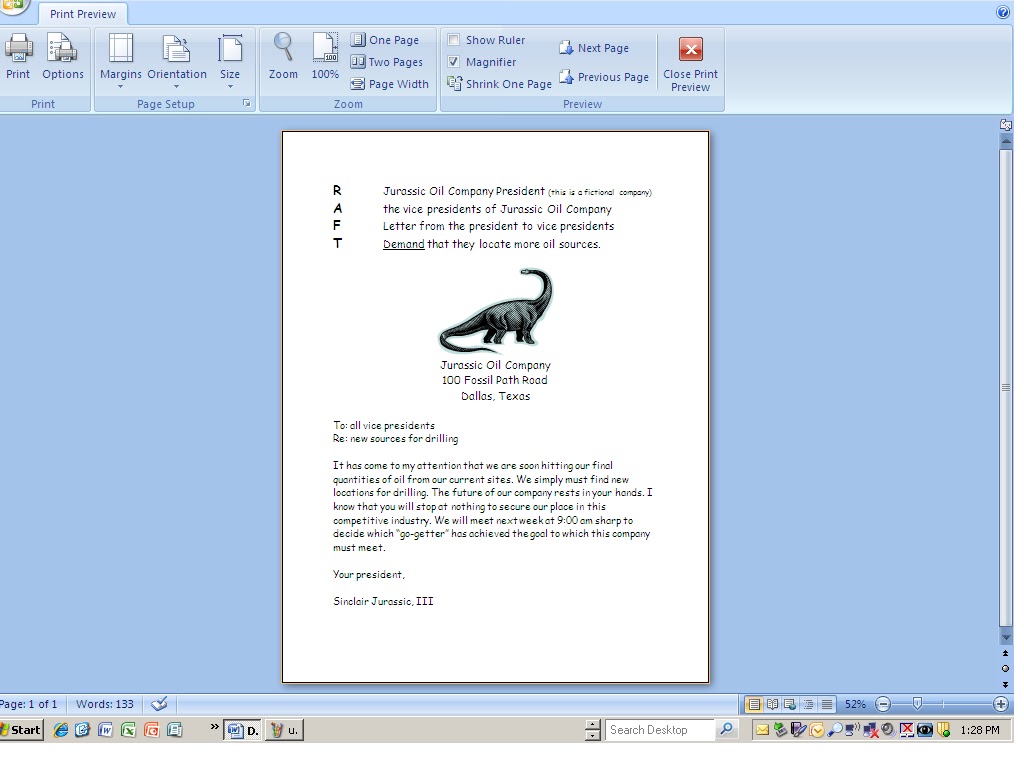1024x768 pixels.
Task: Click the vertical scrollbar up arrow
Action: (1006, 141)
